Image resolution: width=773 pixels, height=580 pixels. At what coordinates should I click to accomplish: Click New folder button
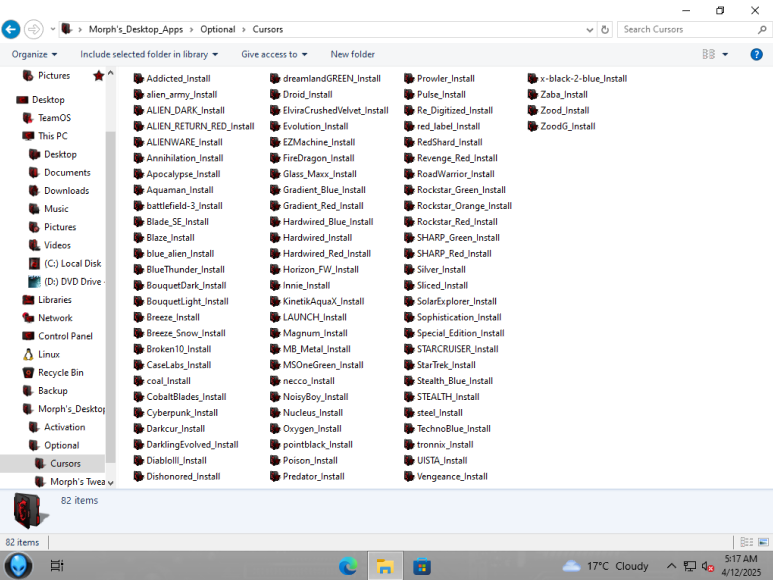tap(352, 54)
